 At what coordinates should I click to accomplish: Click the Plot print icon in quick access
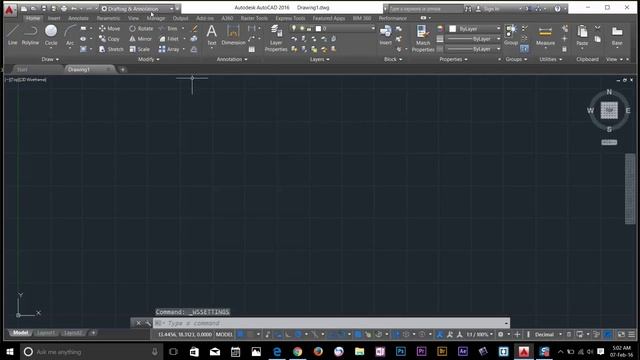(x=64, y=9)
